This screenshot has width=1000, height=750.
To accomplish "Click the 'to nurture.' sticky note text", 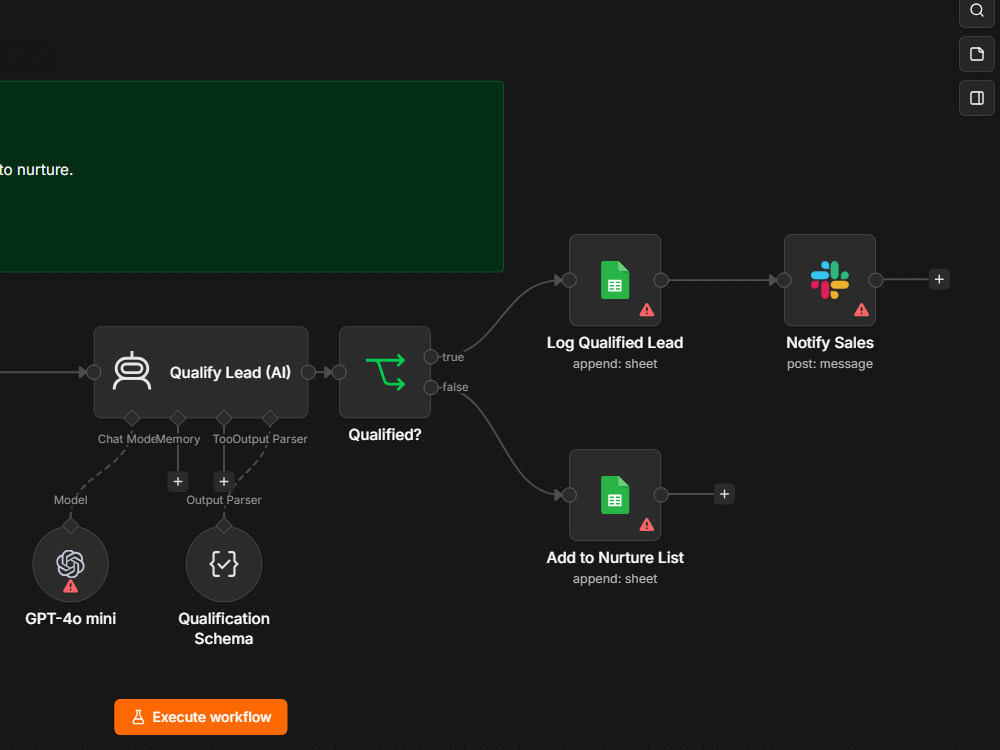I will [36, 170].
